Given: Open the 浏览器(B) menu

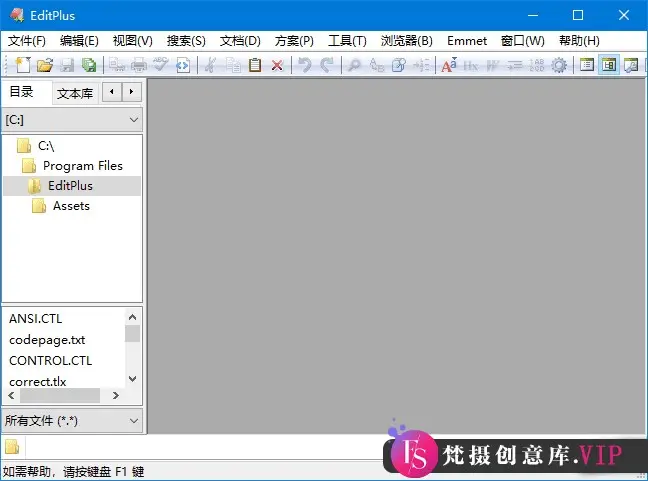Looking at the screenshot, I should [x=407, y=41].
